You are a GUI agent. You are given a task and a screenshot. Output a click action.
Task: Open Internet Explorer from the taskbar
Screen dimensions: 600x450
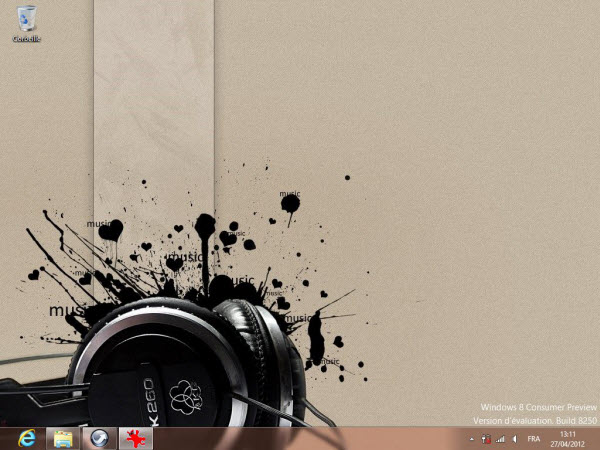point(26,438)
